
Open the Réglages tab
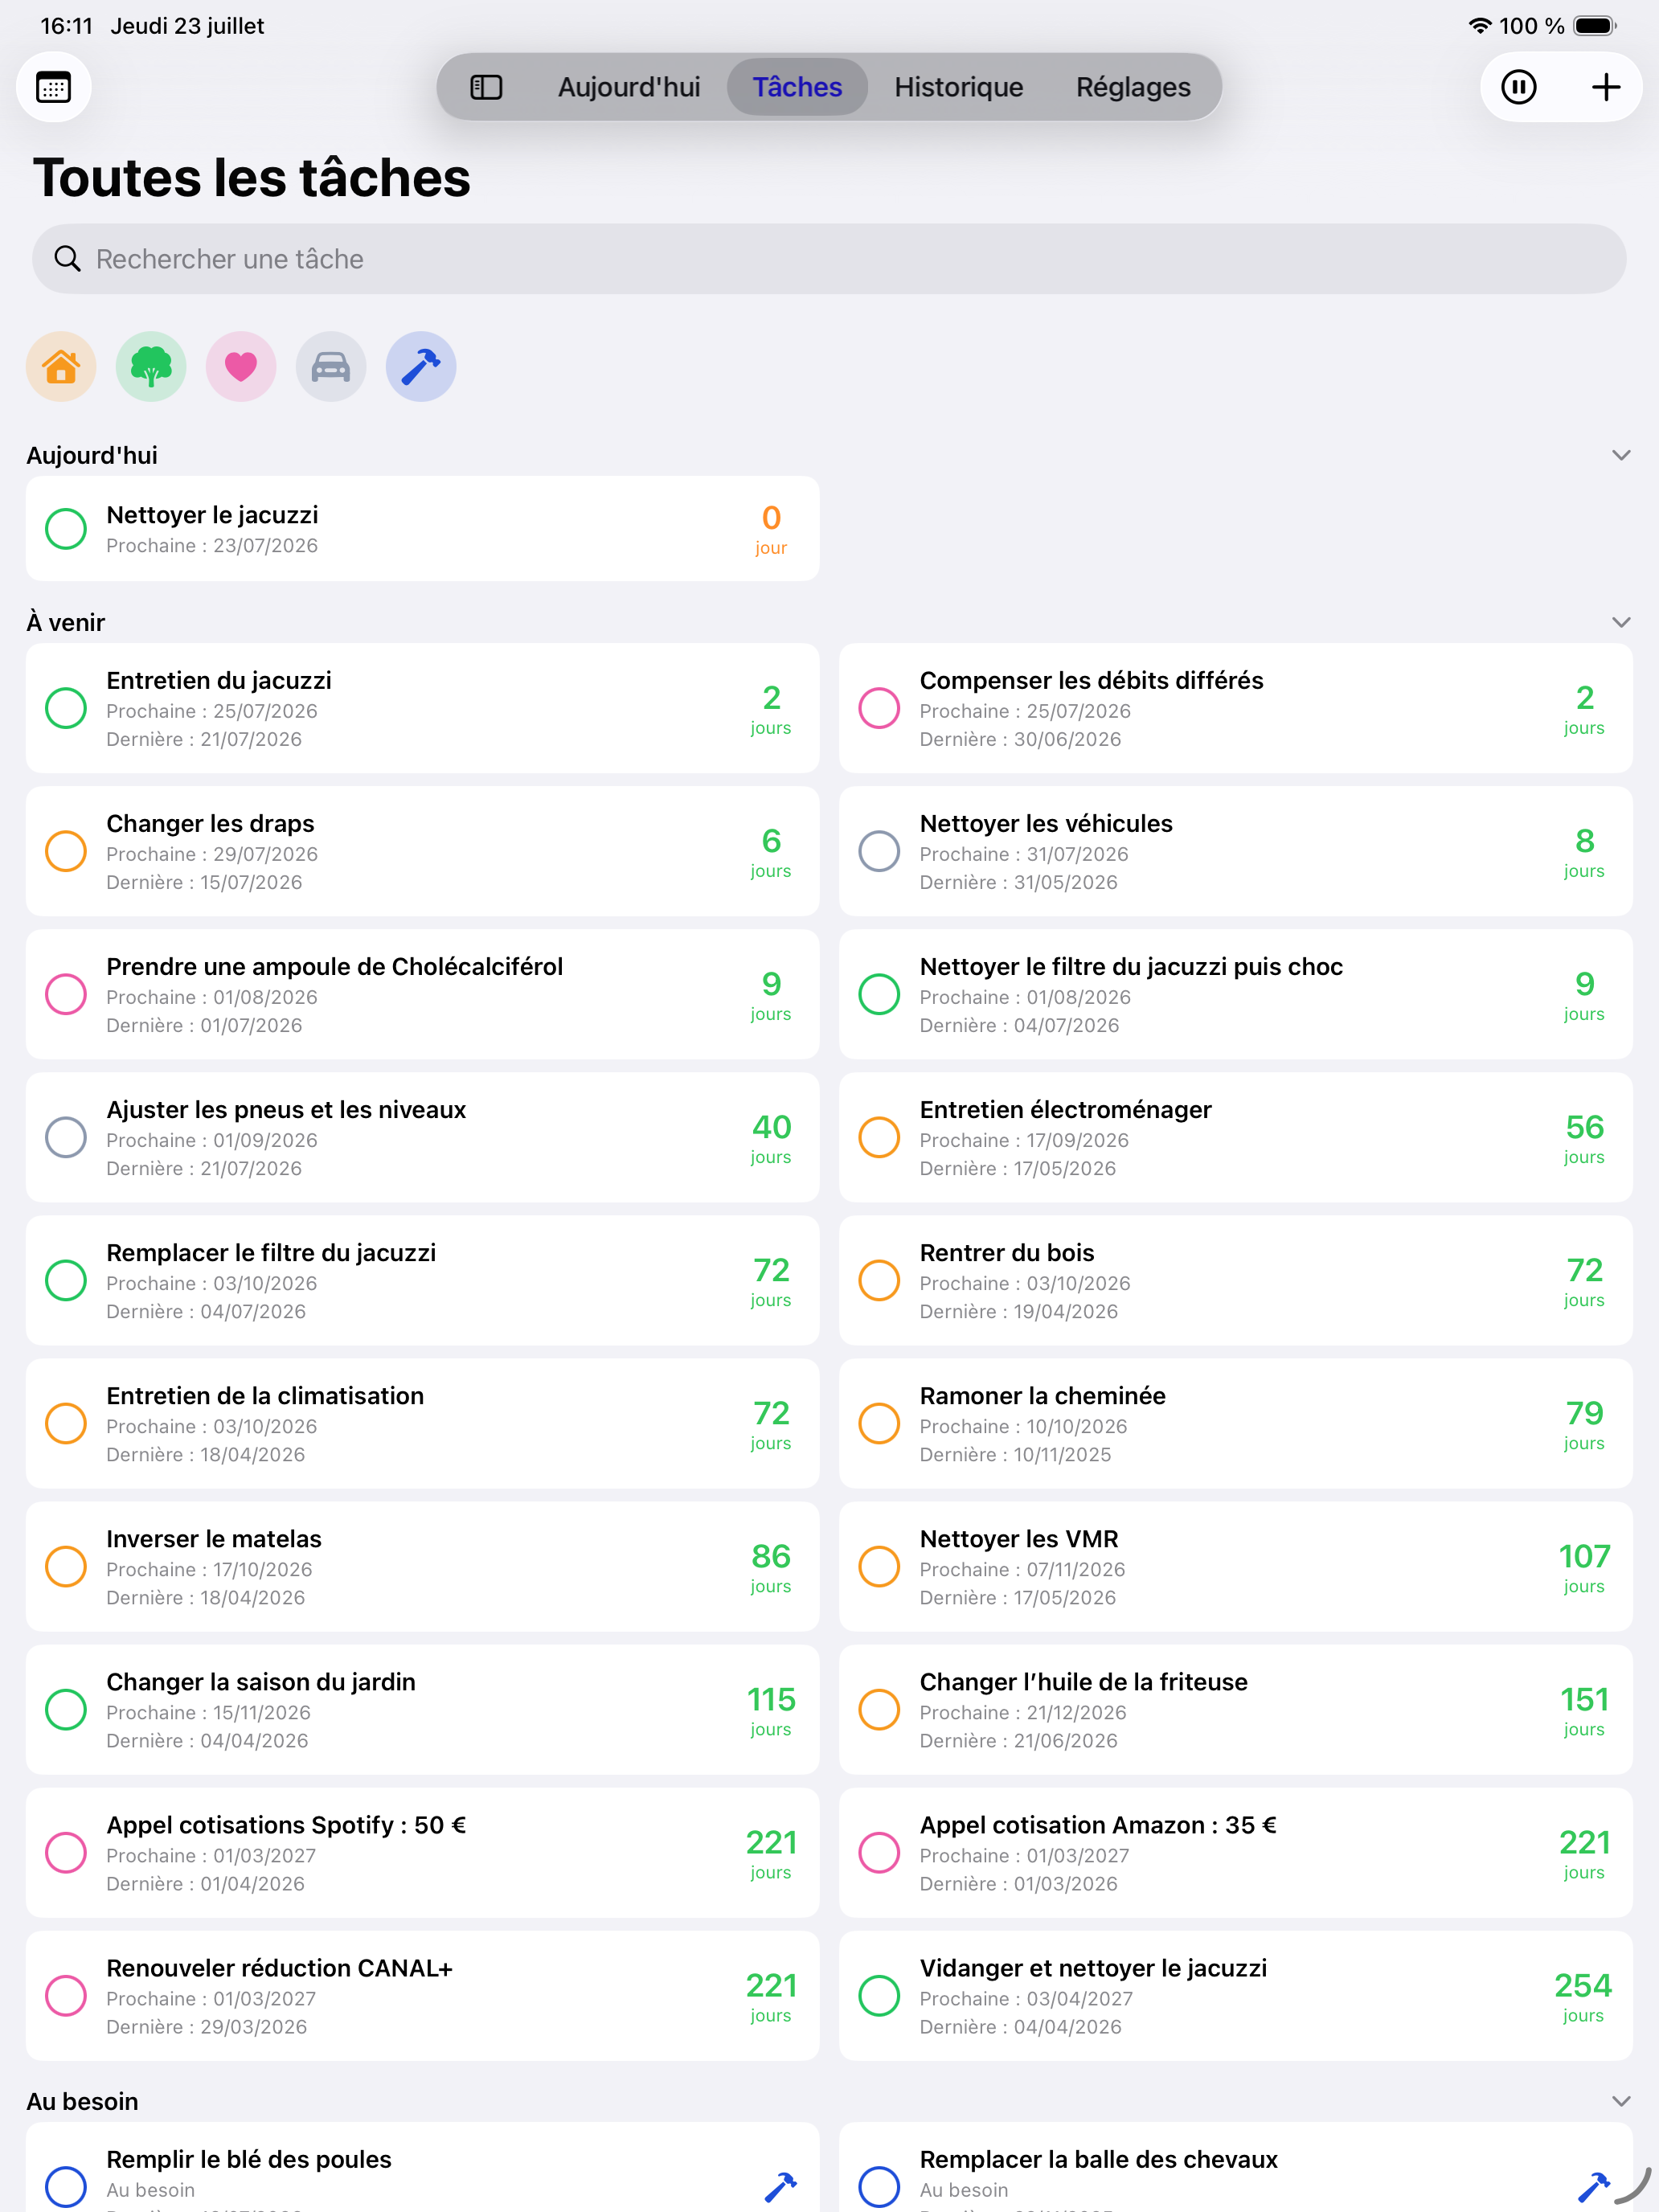[x=1133, y=87]
